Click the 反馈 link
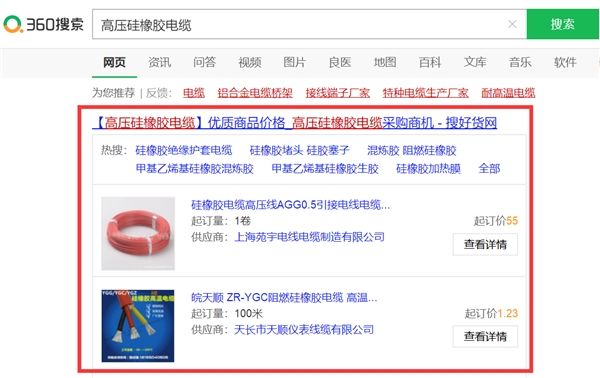The height and width of the screenshot is (378, 600). point(158,93)
